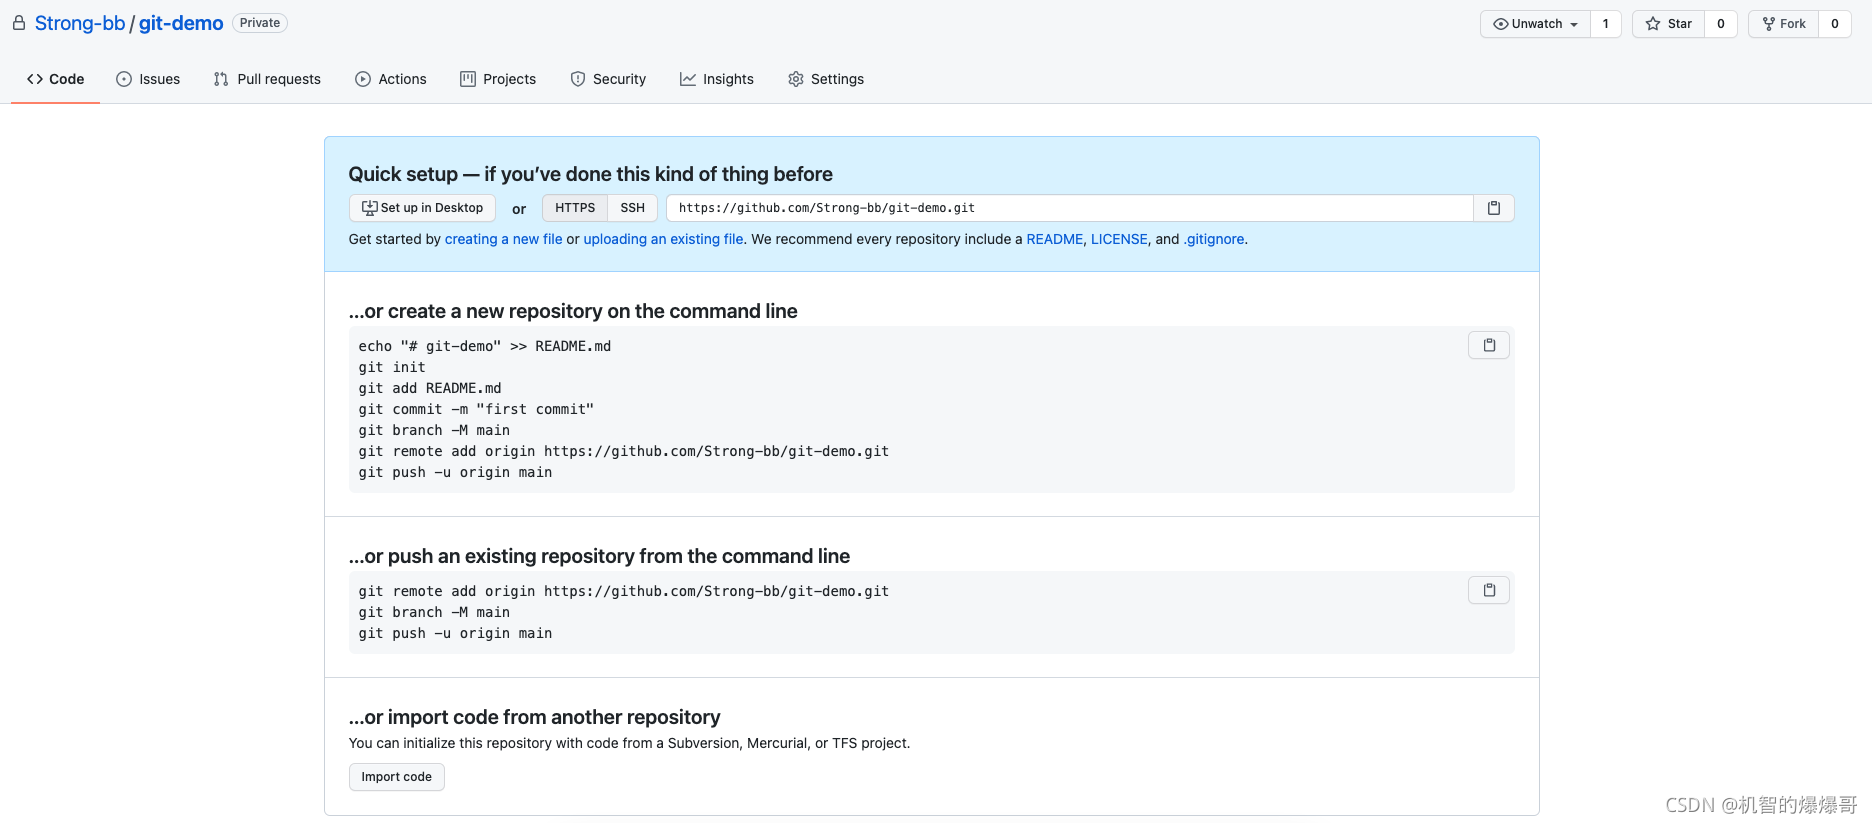Image resolution: width=1872 pixels, height=823 pixels.
Task: Copy the repository HTTPS URL via clipboard icon
Action: coord(1493,208)
